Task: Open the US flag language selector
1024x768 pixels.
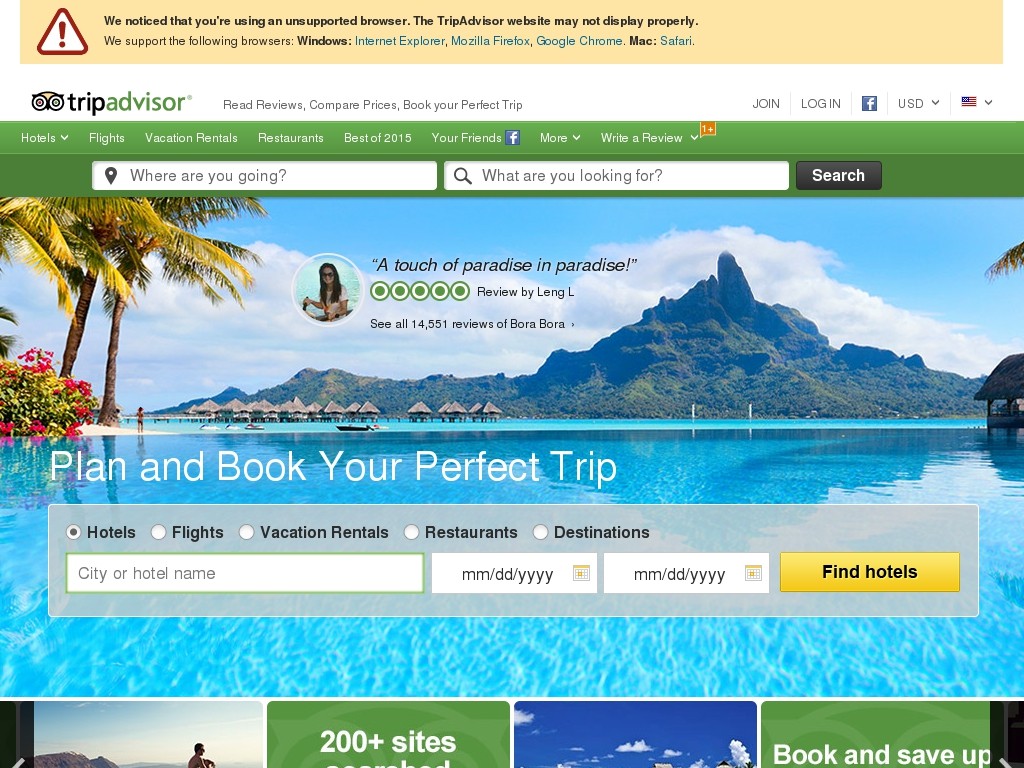Action: (976, 102)
